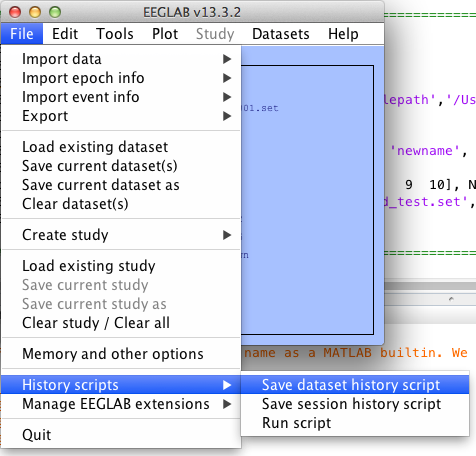476x456 pixels.
Task: Select Clear study / Clear all
Action: pyautogui.click(x=121, y=323)
